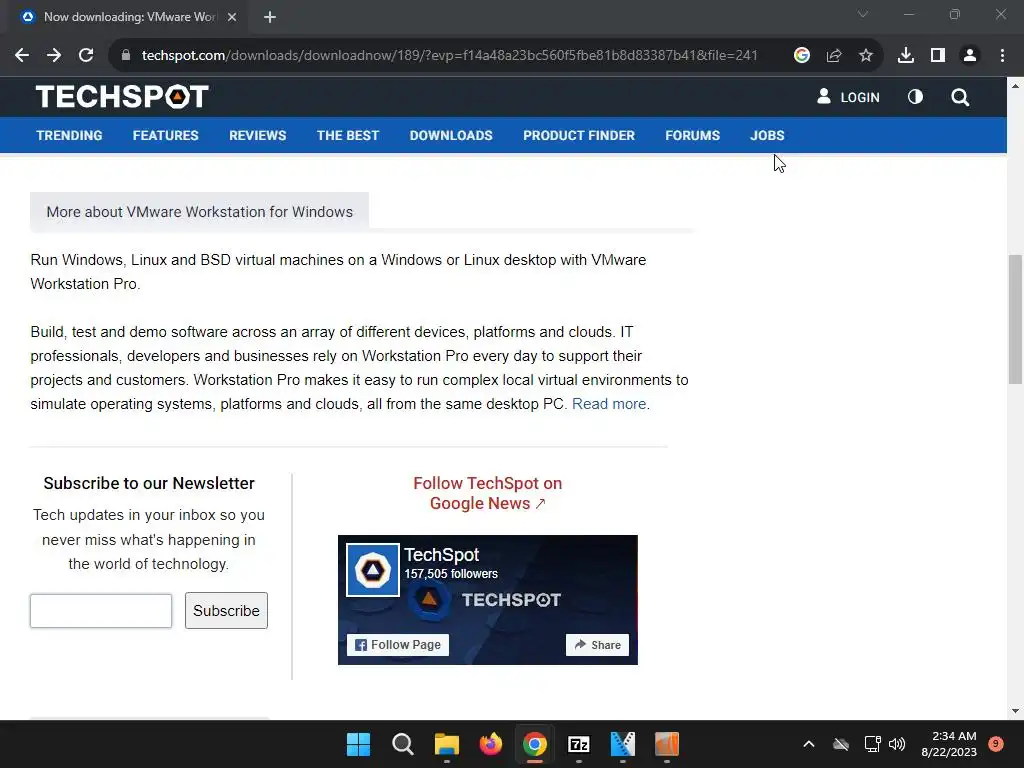Close the VMware download tab

tap(232, 17)
